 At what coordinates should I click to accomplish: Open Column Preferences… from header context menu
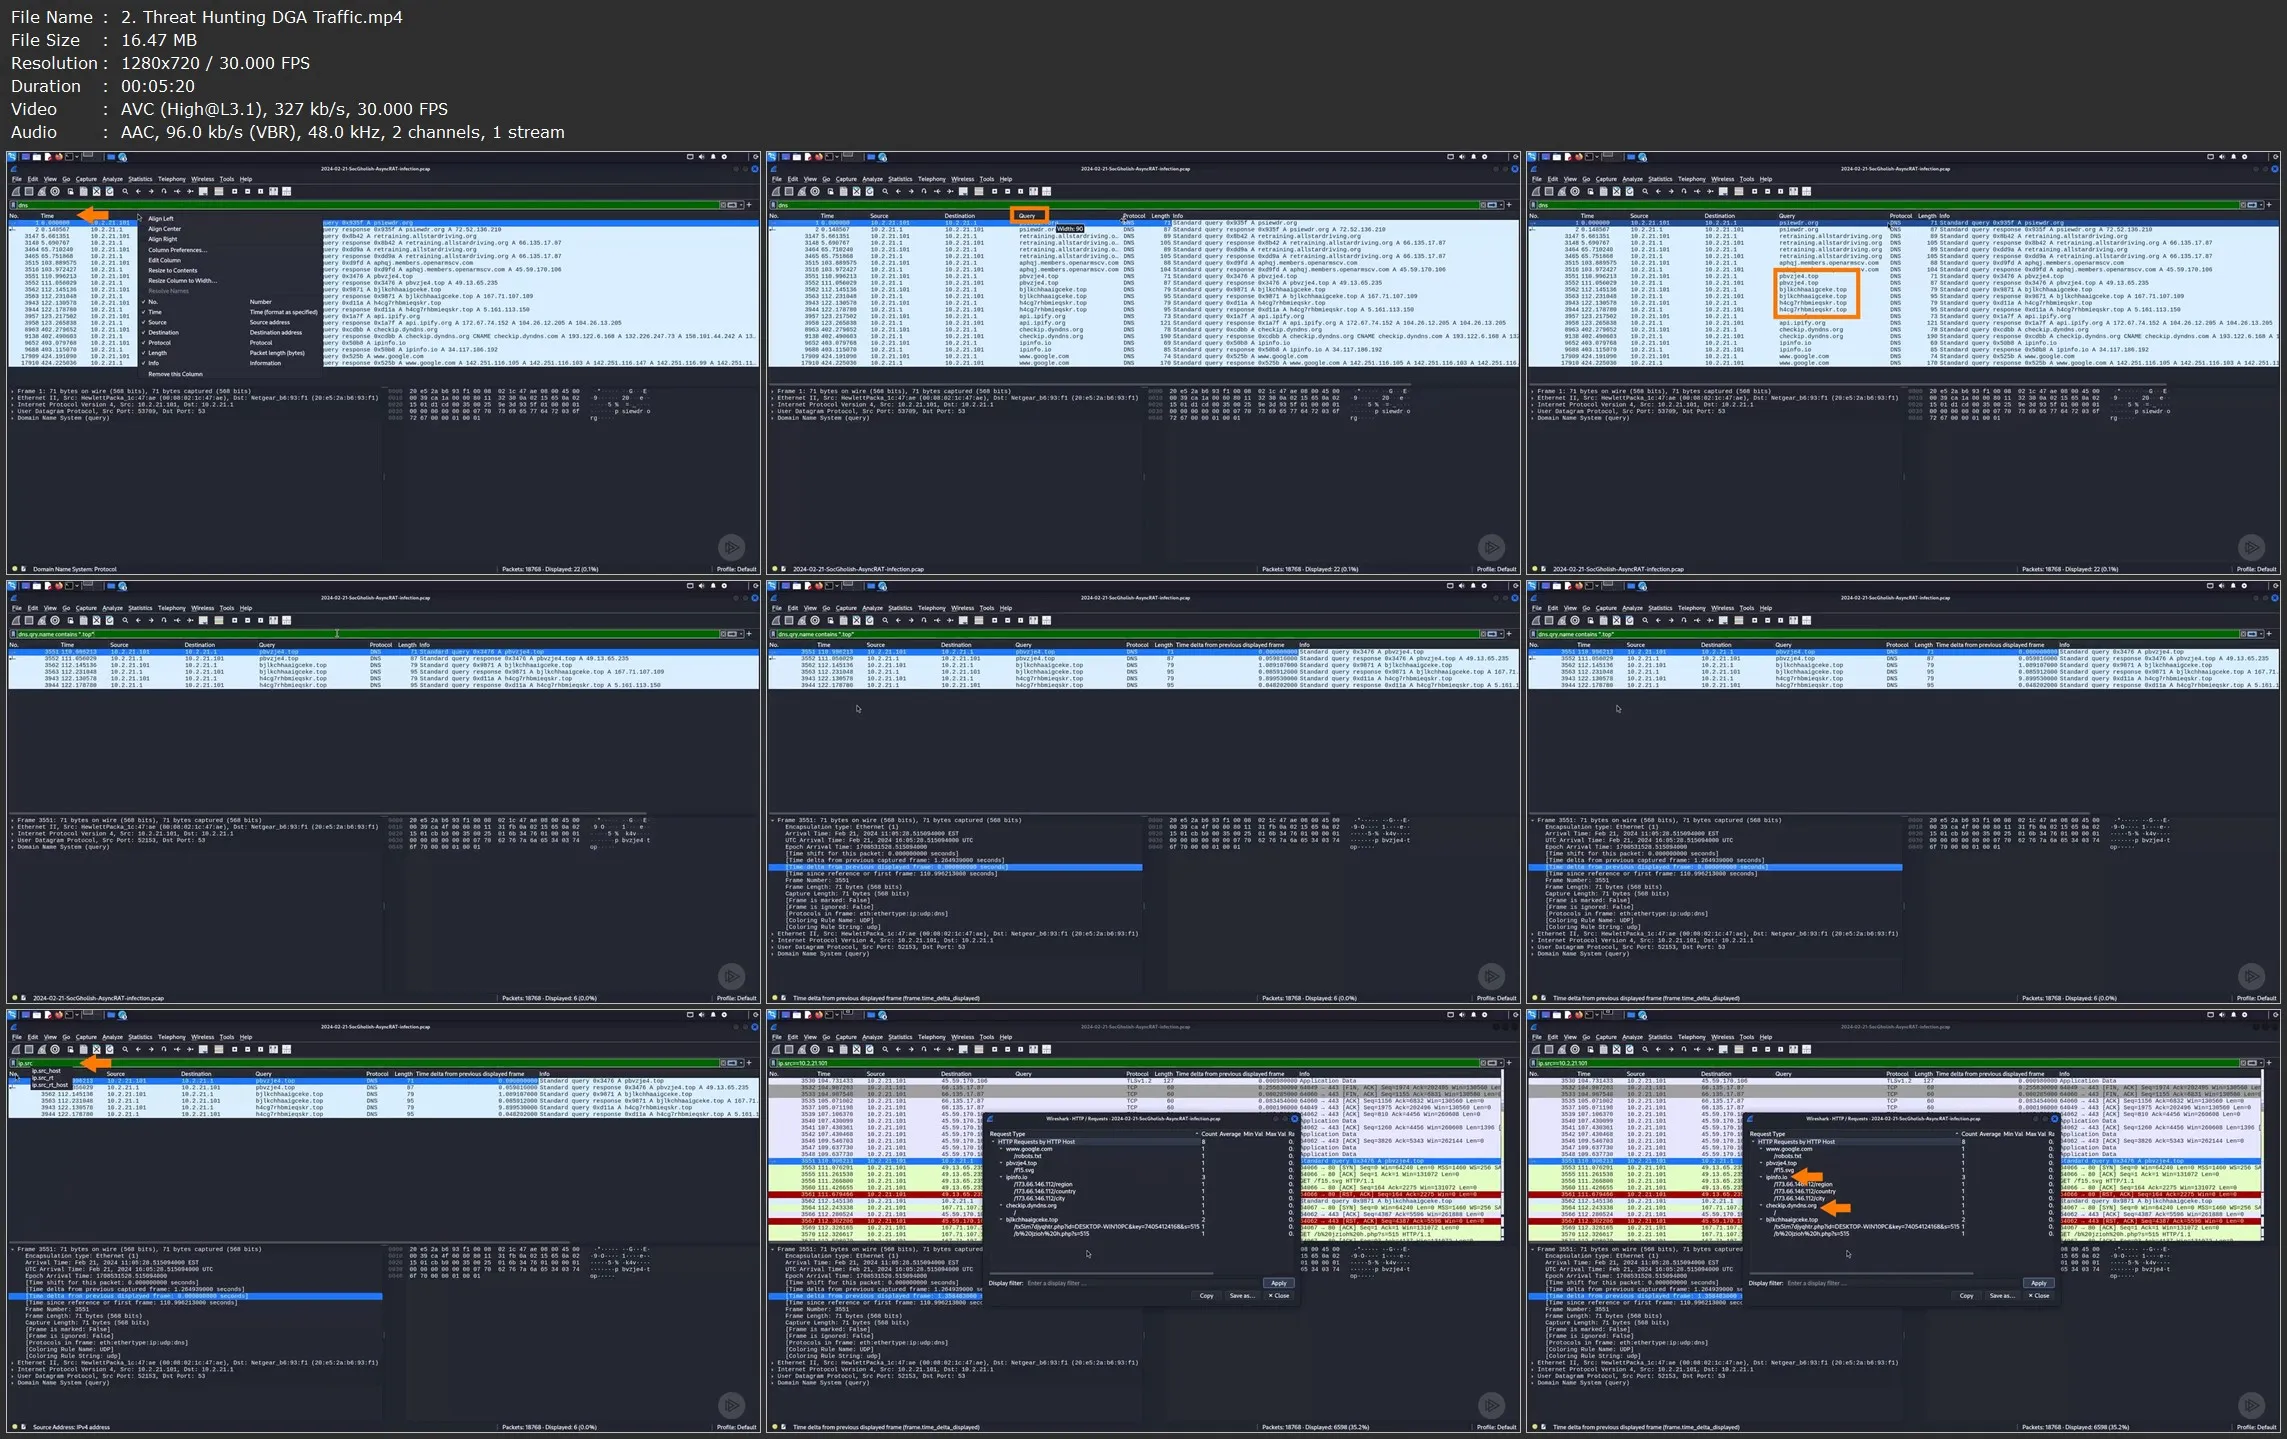[177, 250]
